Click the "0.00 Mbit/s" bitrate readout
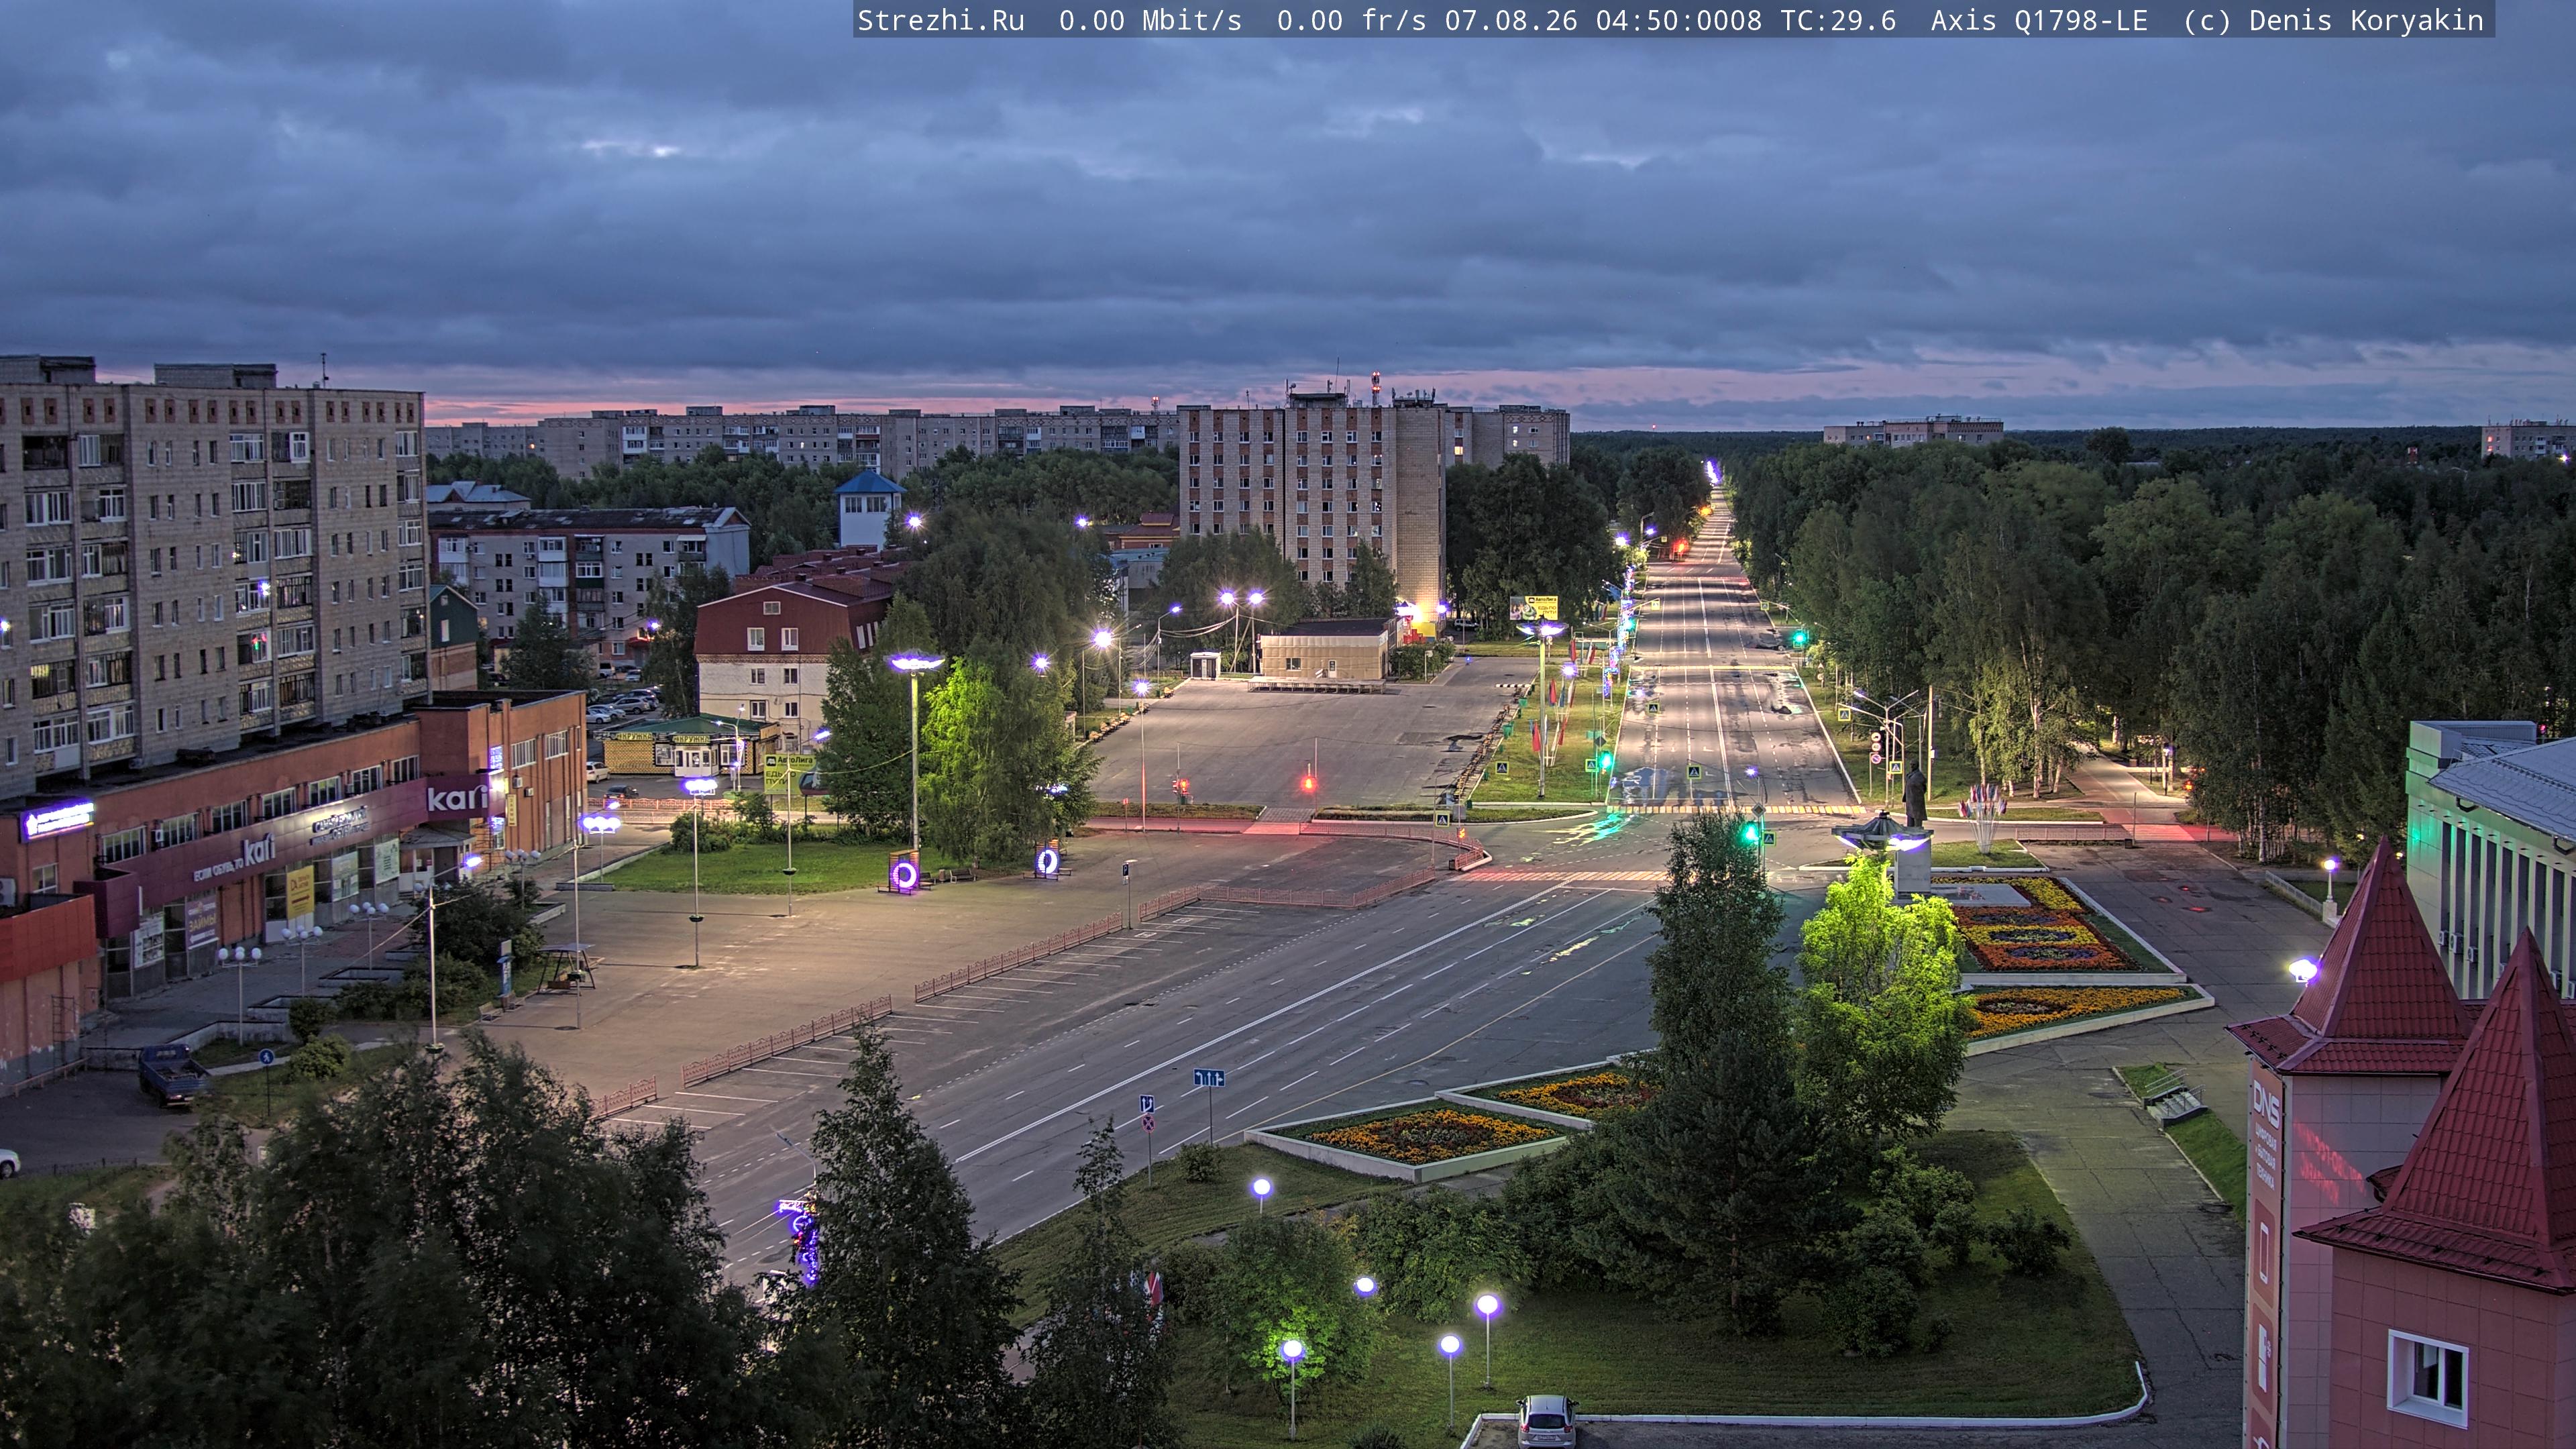The height and width of the screenshot is (1449, 2576). click(x=1150, y=21)
